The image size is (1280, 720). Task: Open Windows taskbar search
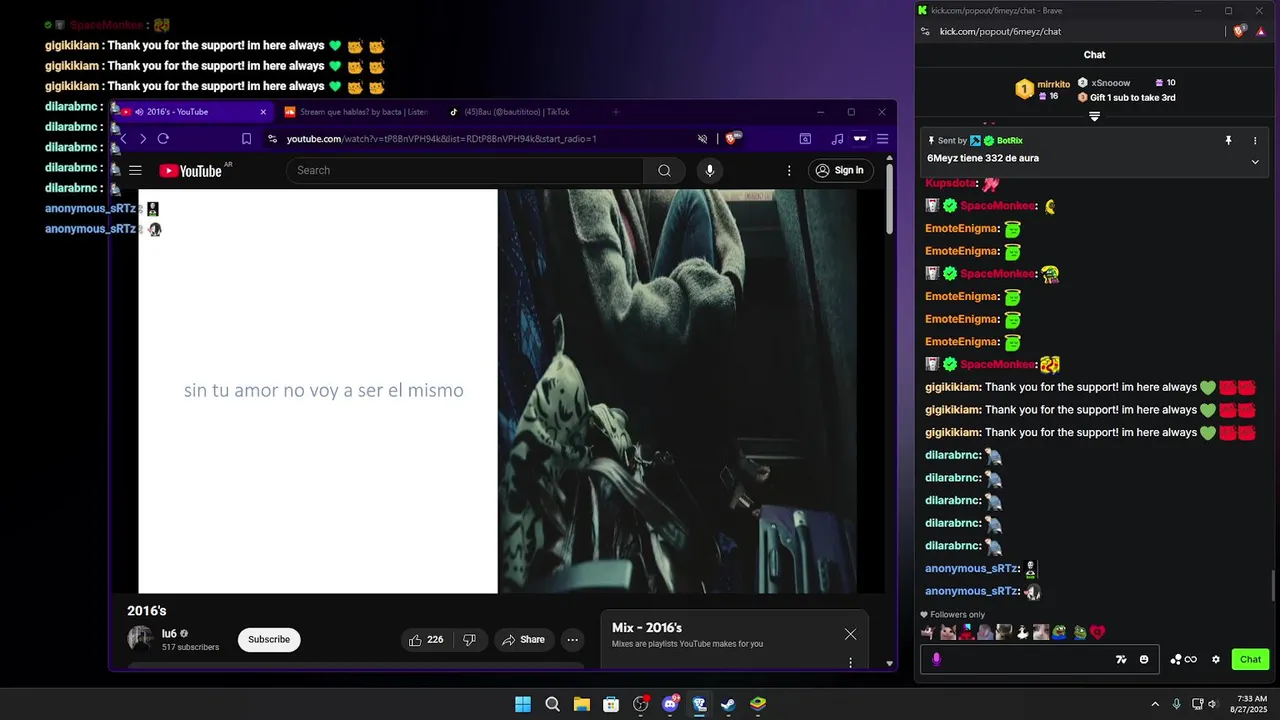coord(552,704)
